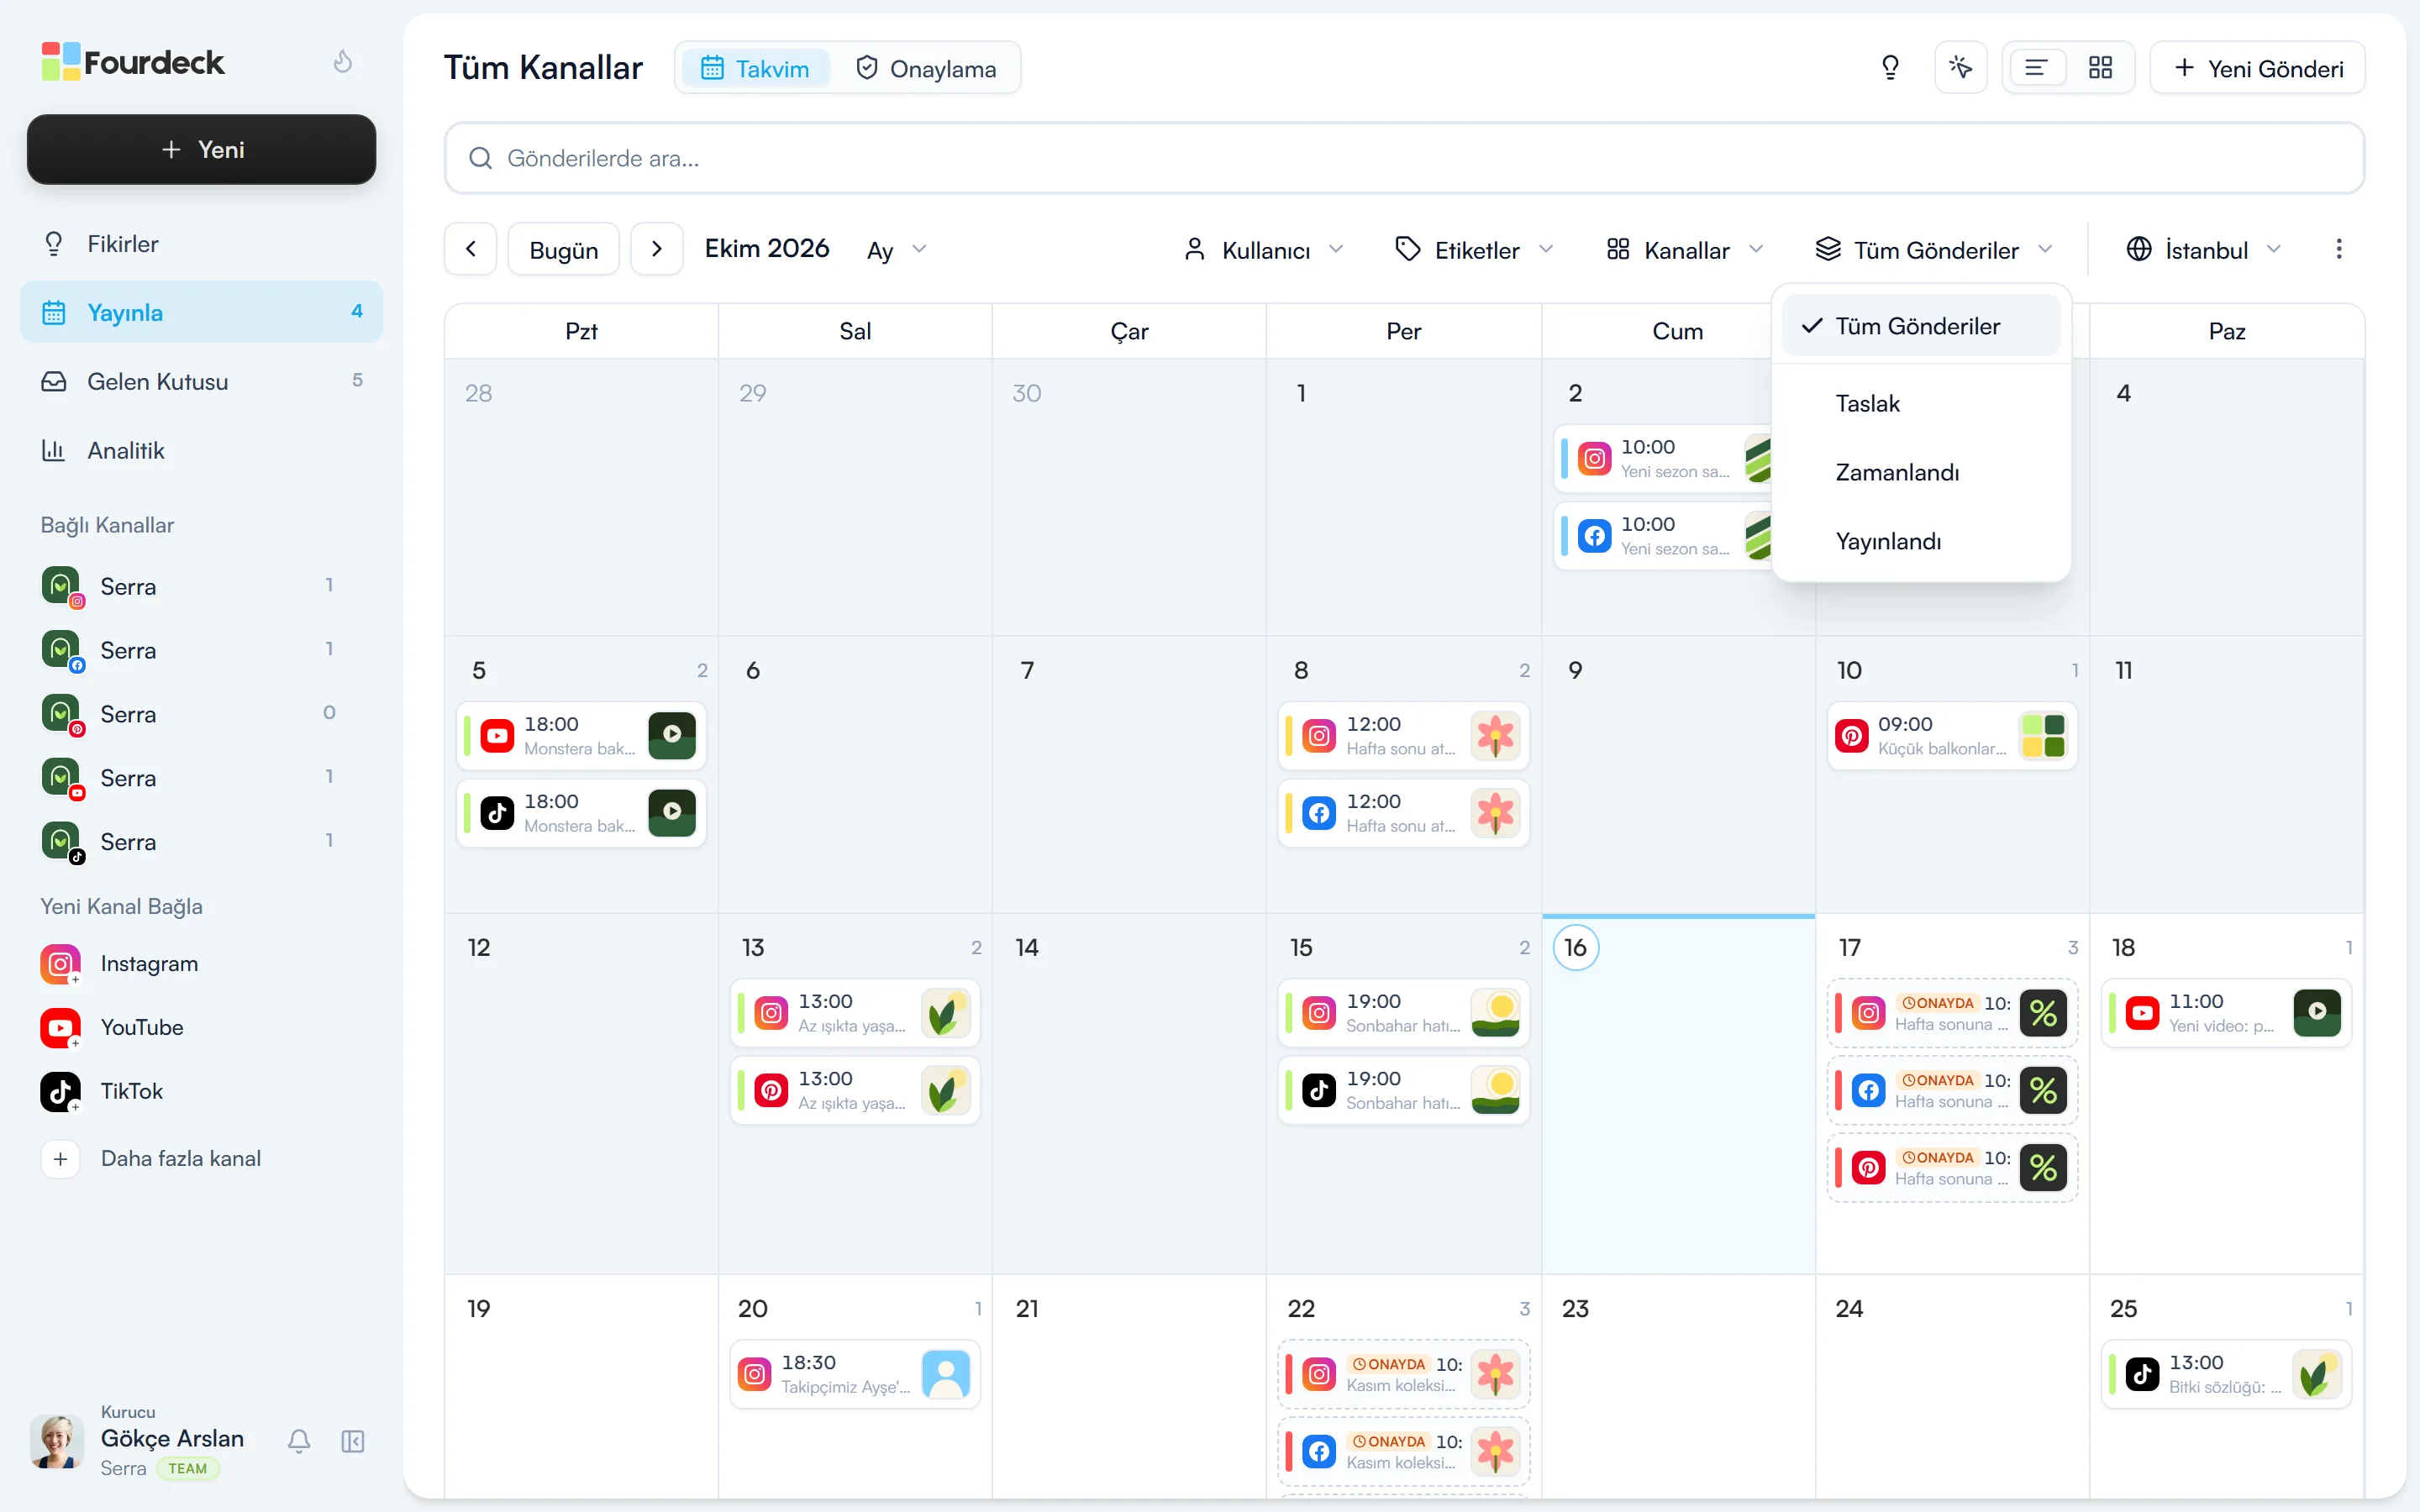Open the 09:00 Pinterest Küçük balkonlar post
Viewport: 2420px width, 1512px height.
coord(1951,736)
